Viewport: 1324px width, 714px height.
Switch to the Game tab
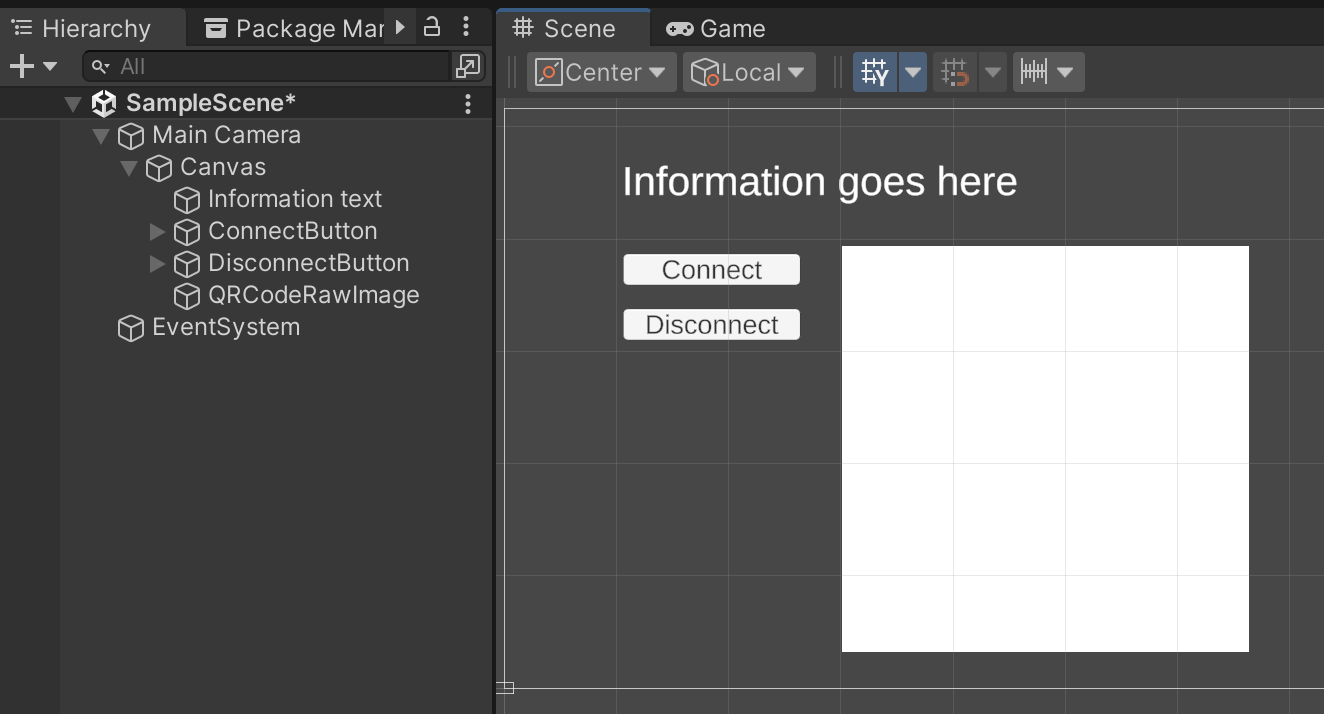tap(716, 28)
